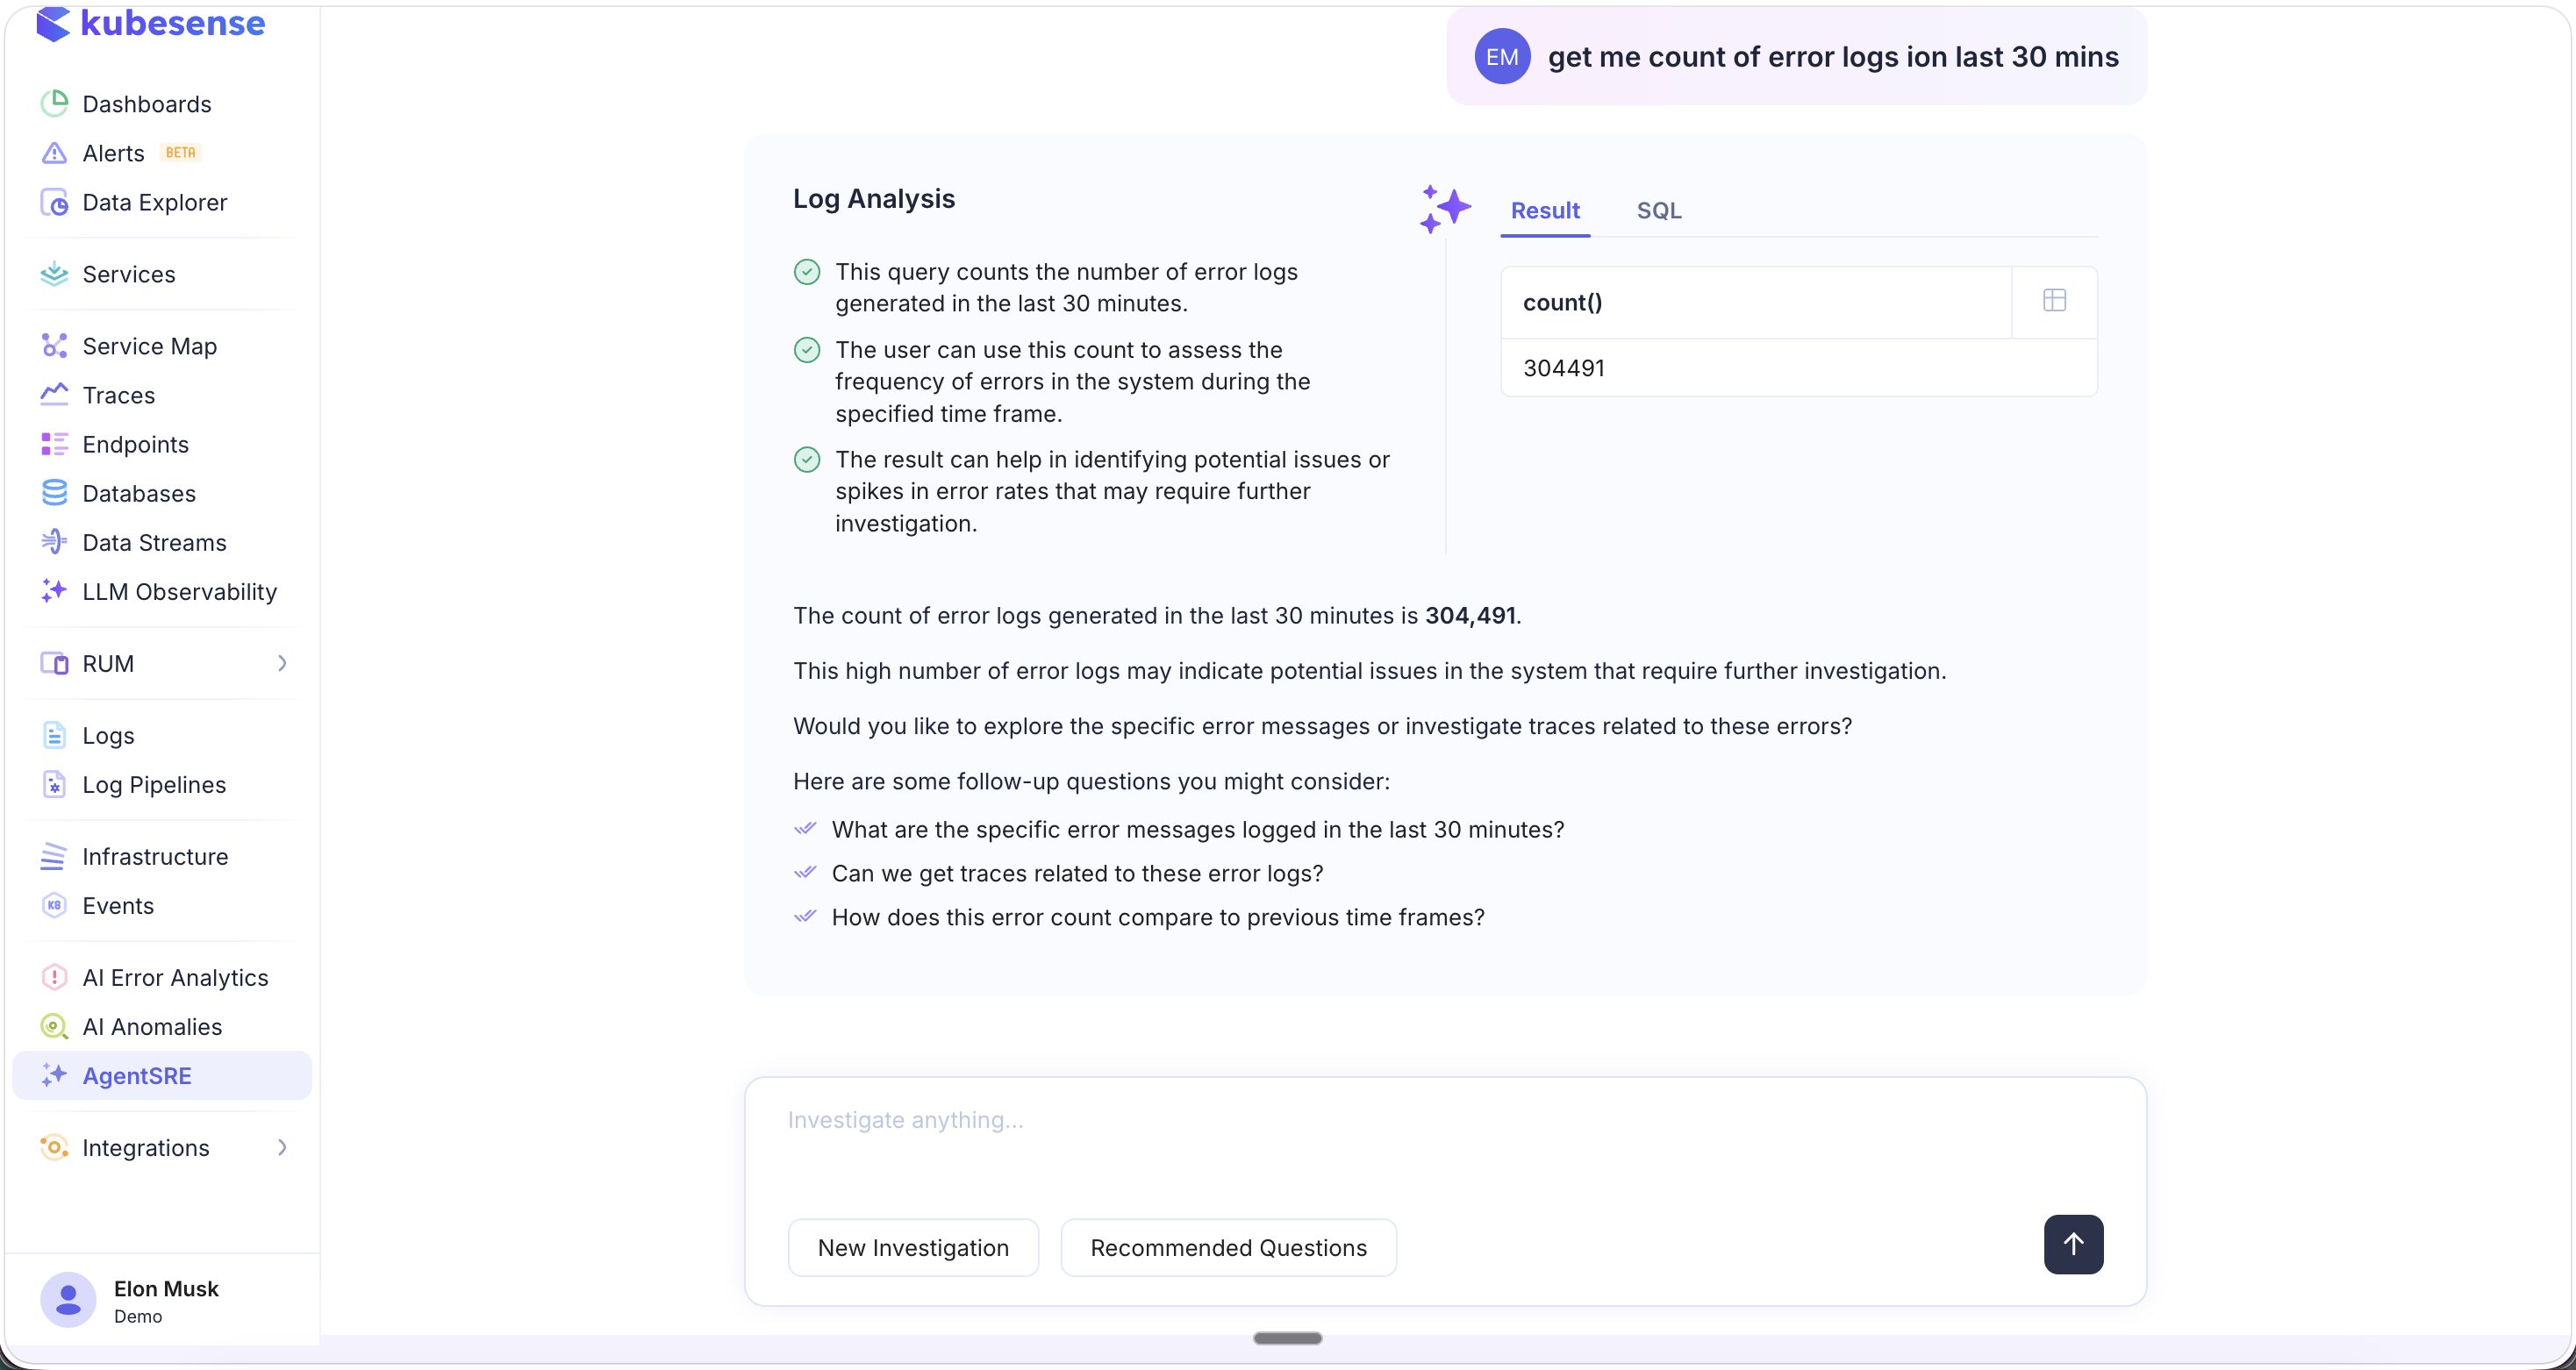Open the Dashboards icon in sidebar
The image size is (2576, 1370).
[54, 103]
